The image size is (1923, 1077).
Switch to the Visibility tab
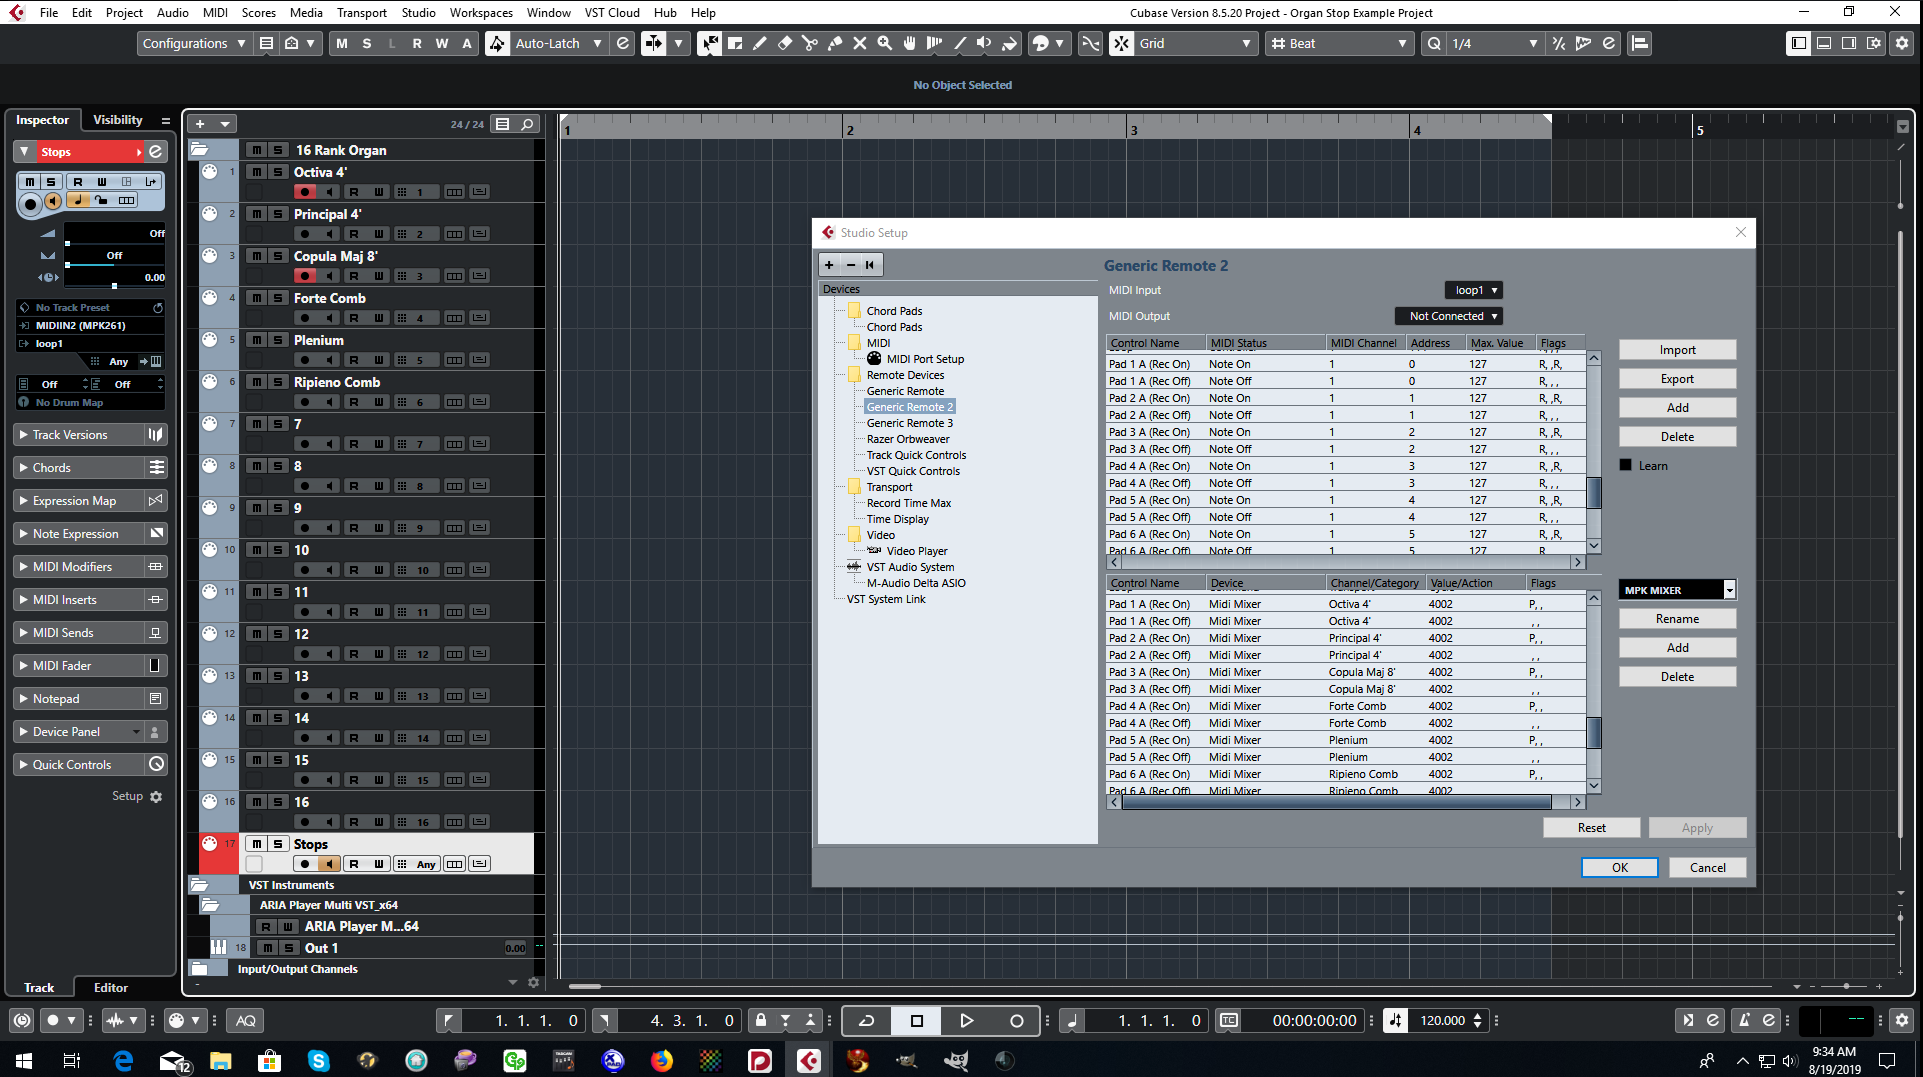pyautogui.click(x=118, y=119)
